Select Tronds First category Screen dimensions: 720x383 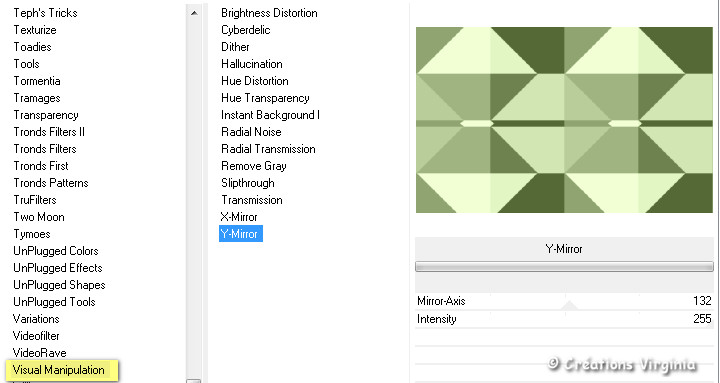click(x=41, y=166)
